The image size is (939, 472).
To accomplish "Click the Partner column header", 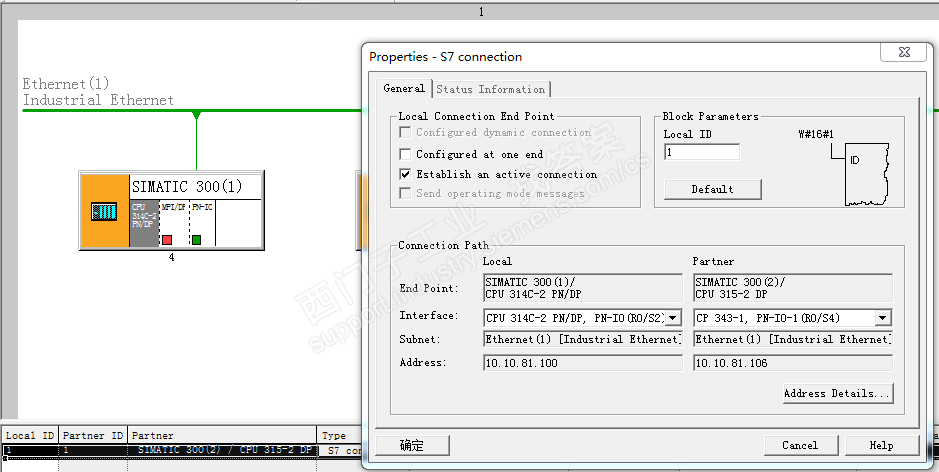I will click(x=222, y=435).
